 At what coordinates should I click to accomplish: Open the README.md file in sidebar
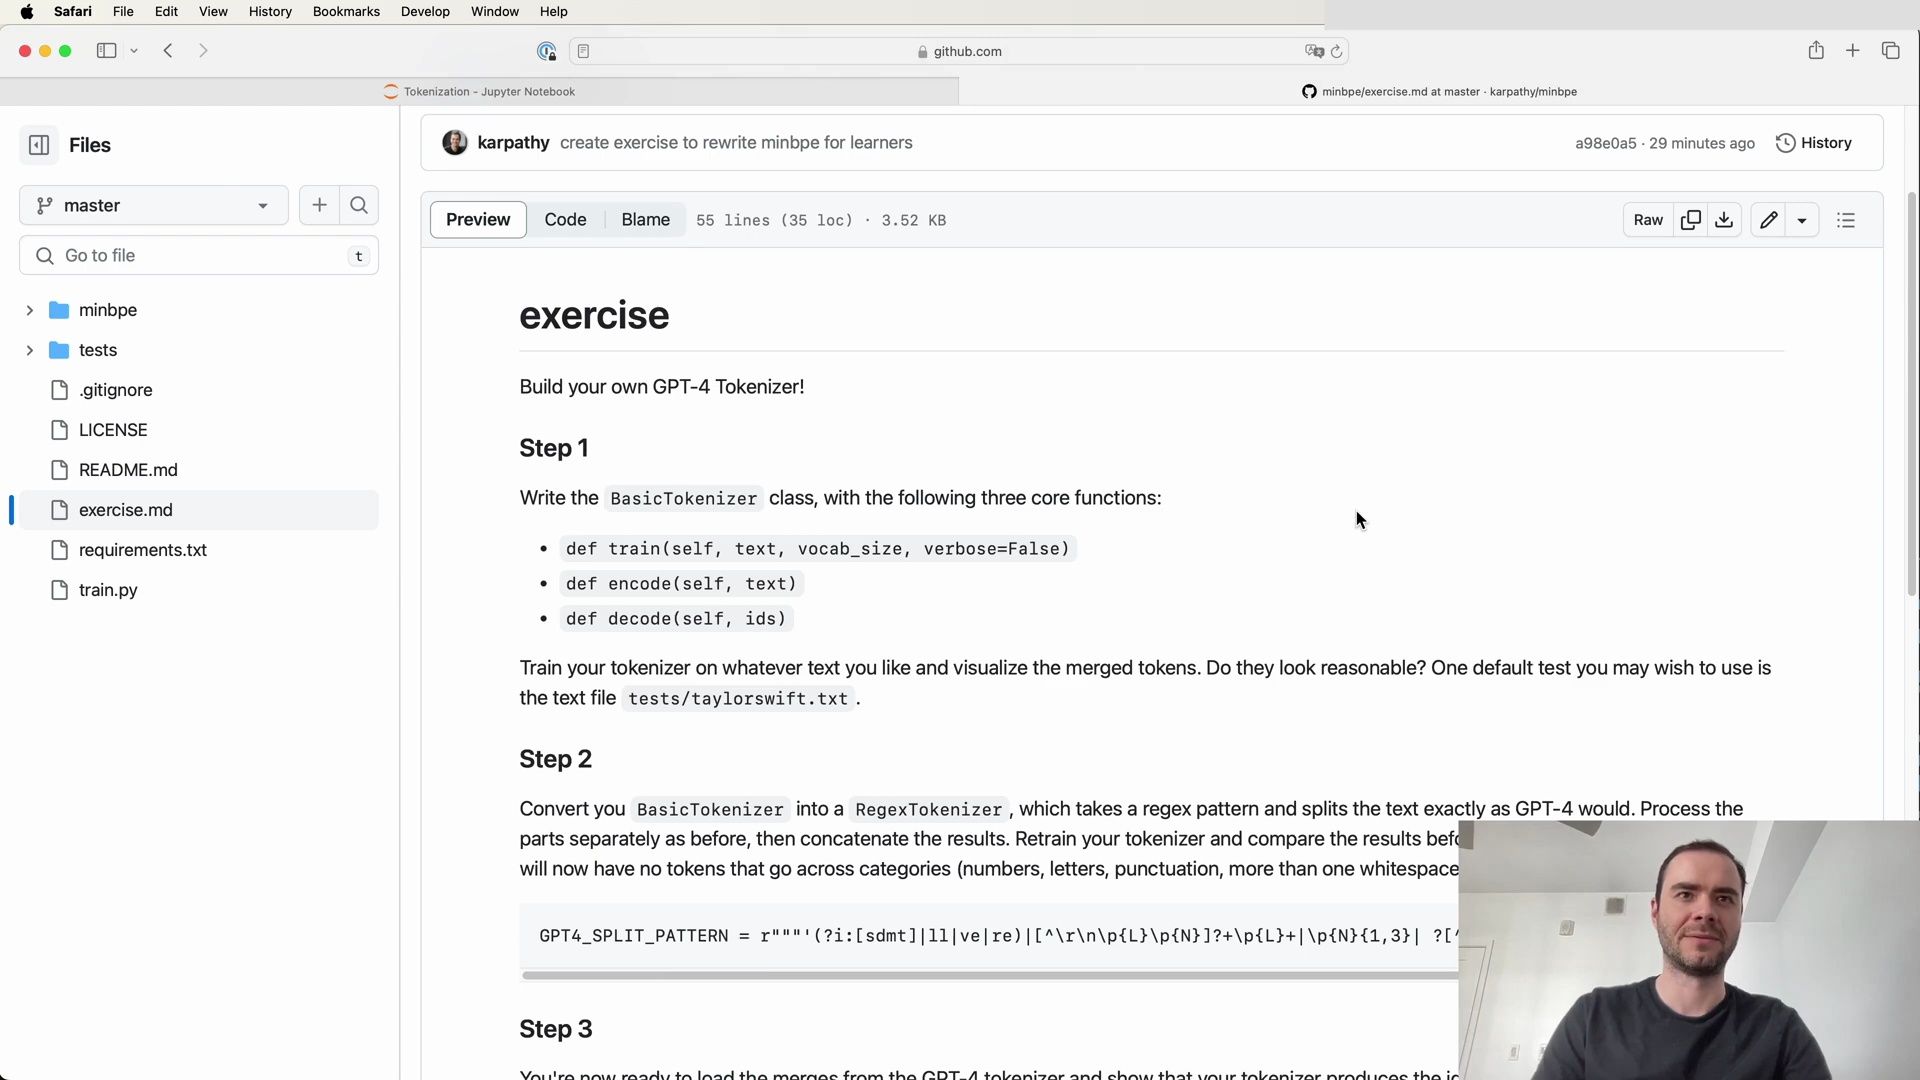pyautogui.click(x=128, y=469)
